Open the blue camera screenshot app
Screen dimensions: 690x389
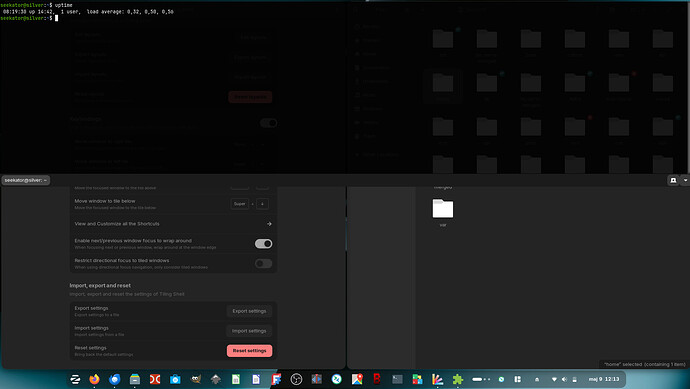pos(175,379)
